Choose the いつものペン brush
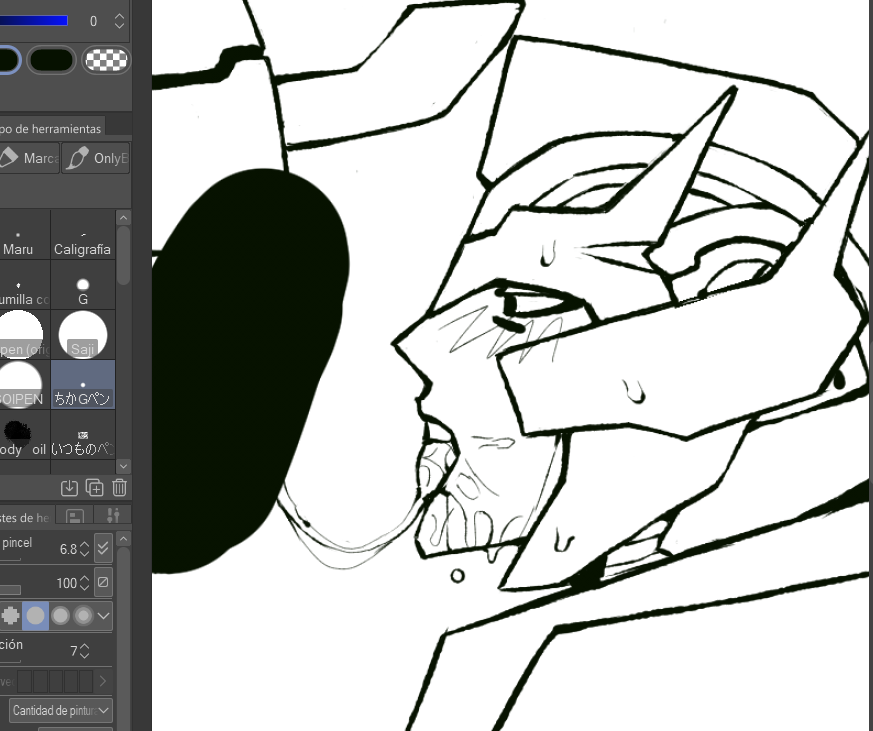The height and width of the screenshot is (731, 873). point(82,435)
